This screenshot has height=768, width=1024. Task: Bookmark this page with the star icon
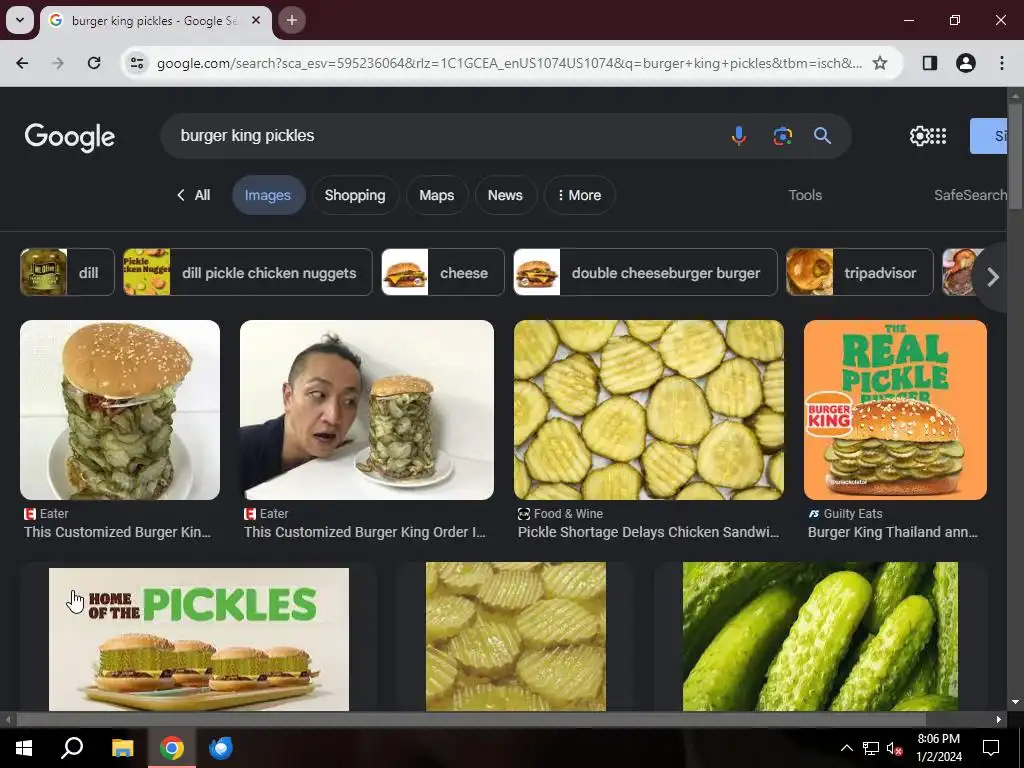click(x=880, y=63)
